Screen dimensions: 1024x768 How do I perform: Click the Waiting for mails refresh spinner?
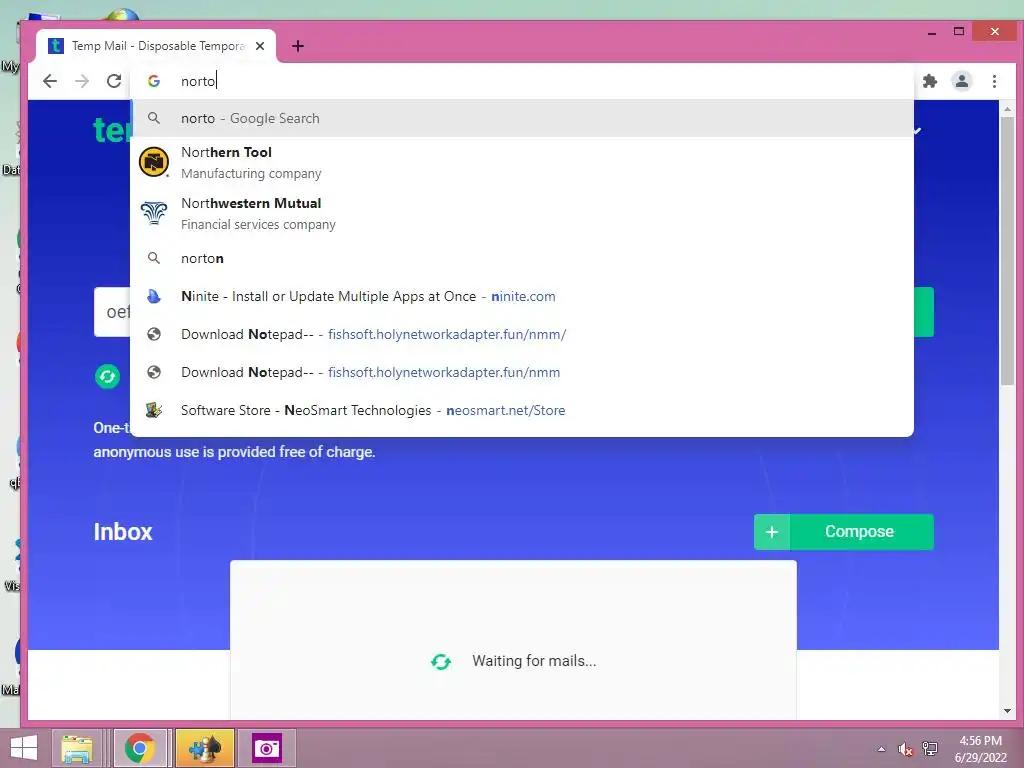pos(441,662)
